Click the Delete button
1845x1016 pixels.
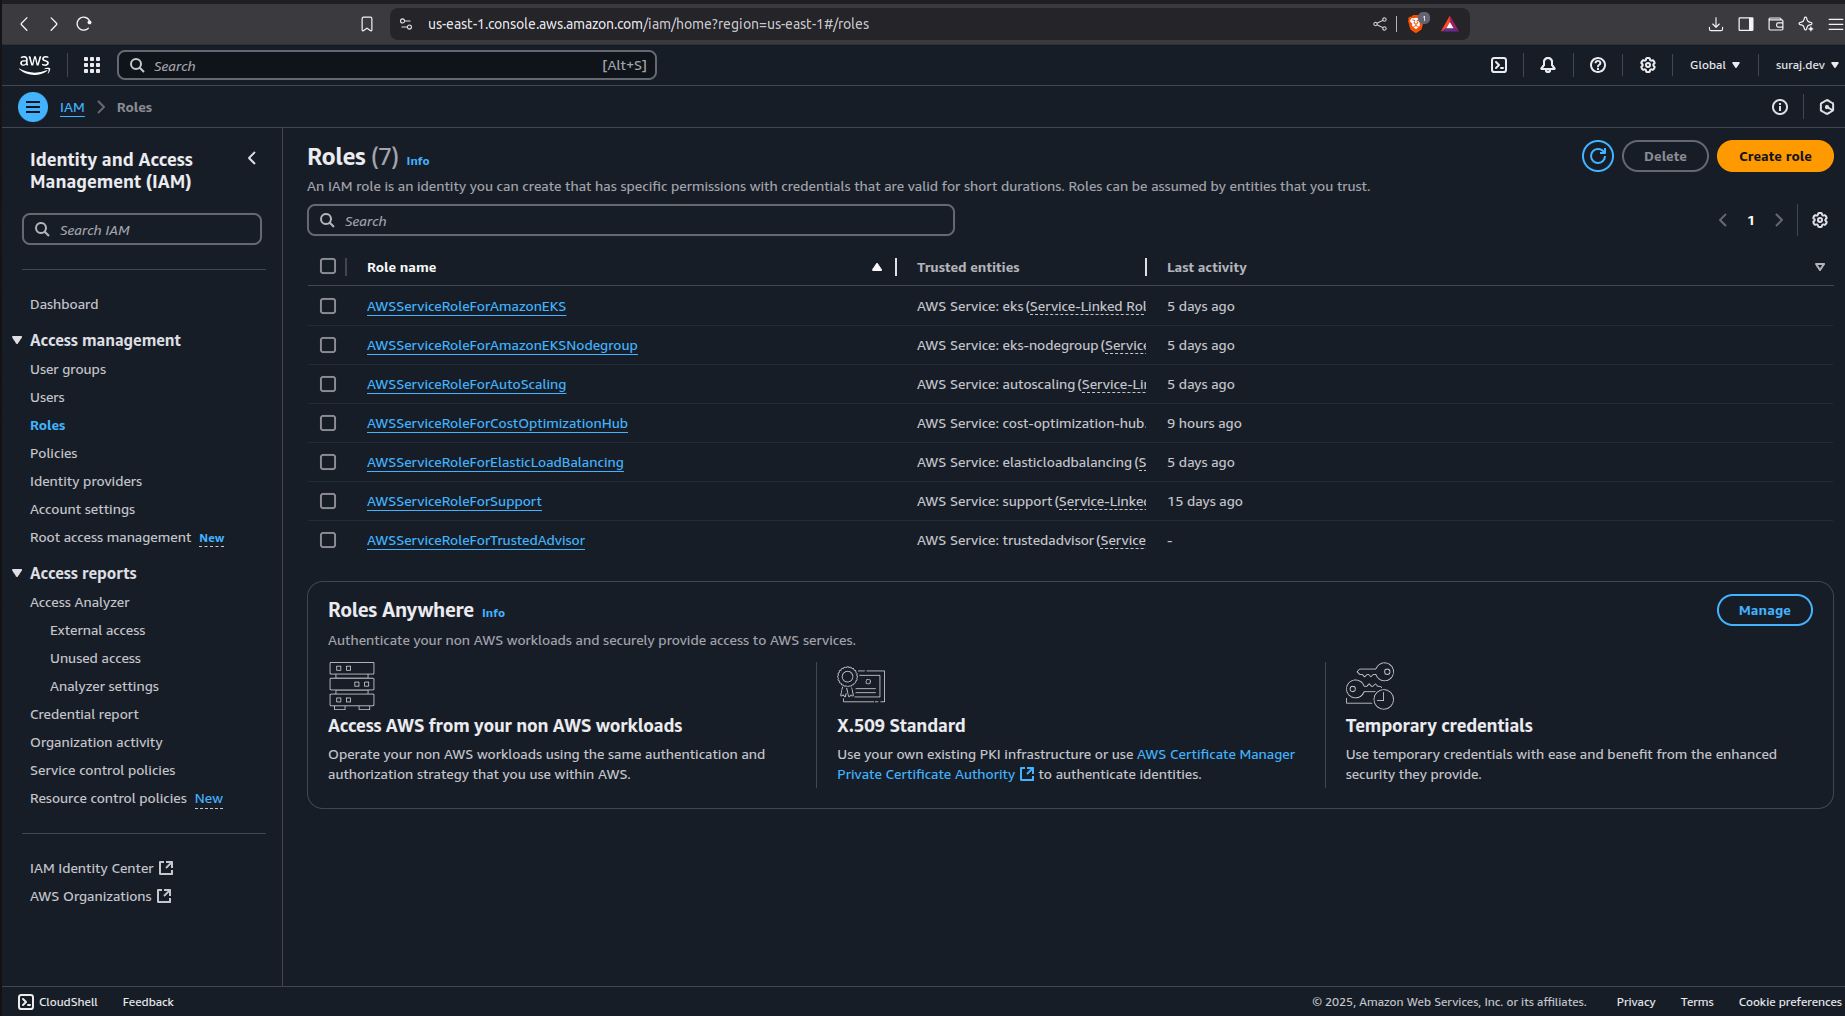1665,156
